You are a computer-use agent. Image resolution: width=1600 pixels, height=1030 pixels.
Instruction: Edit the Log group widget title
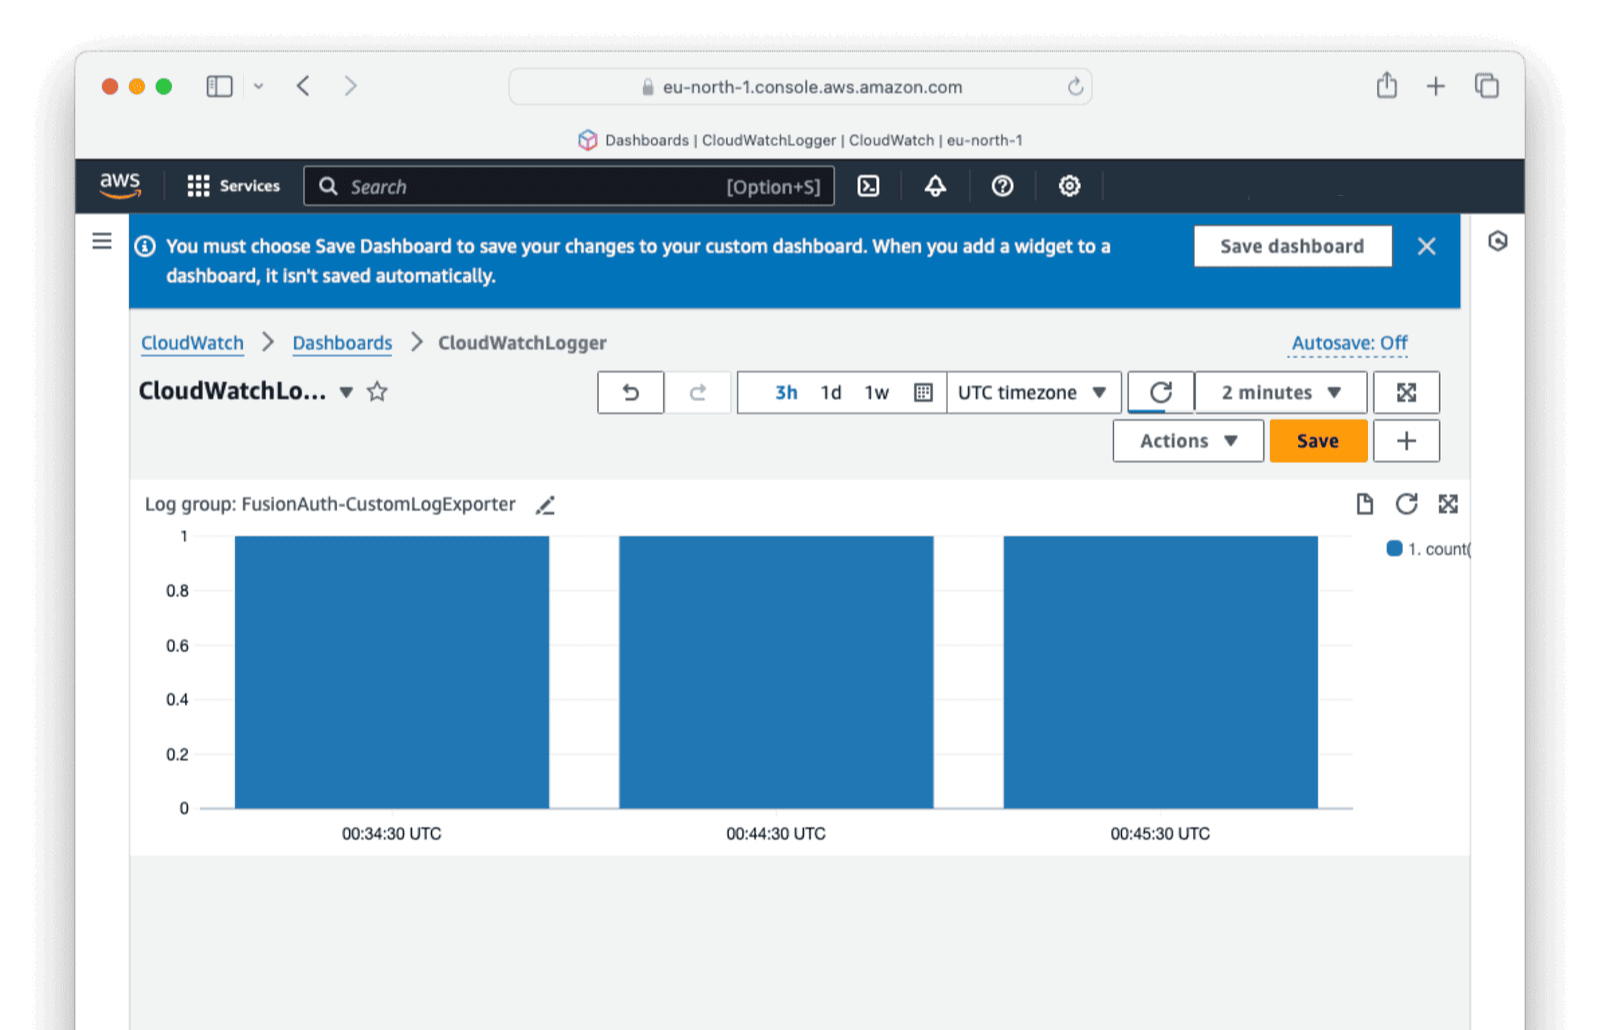tap(545, 505)
